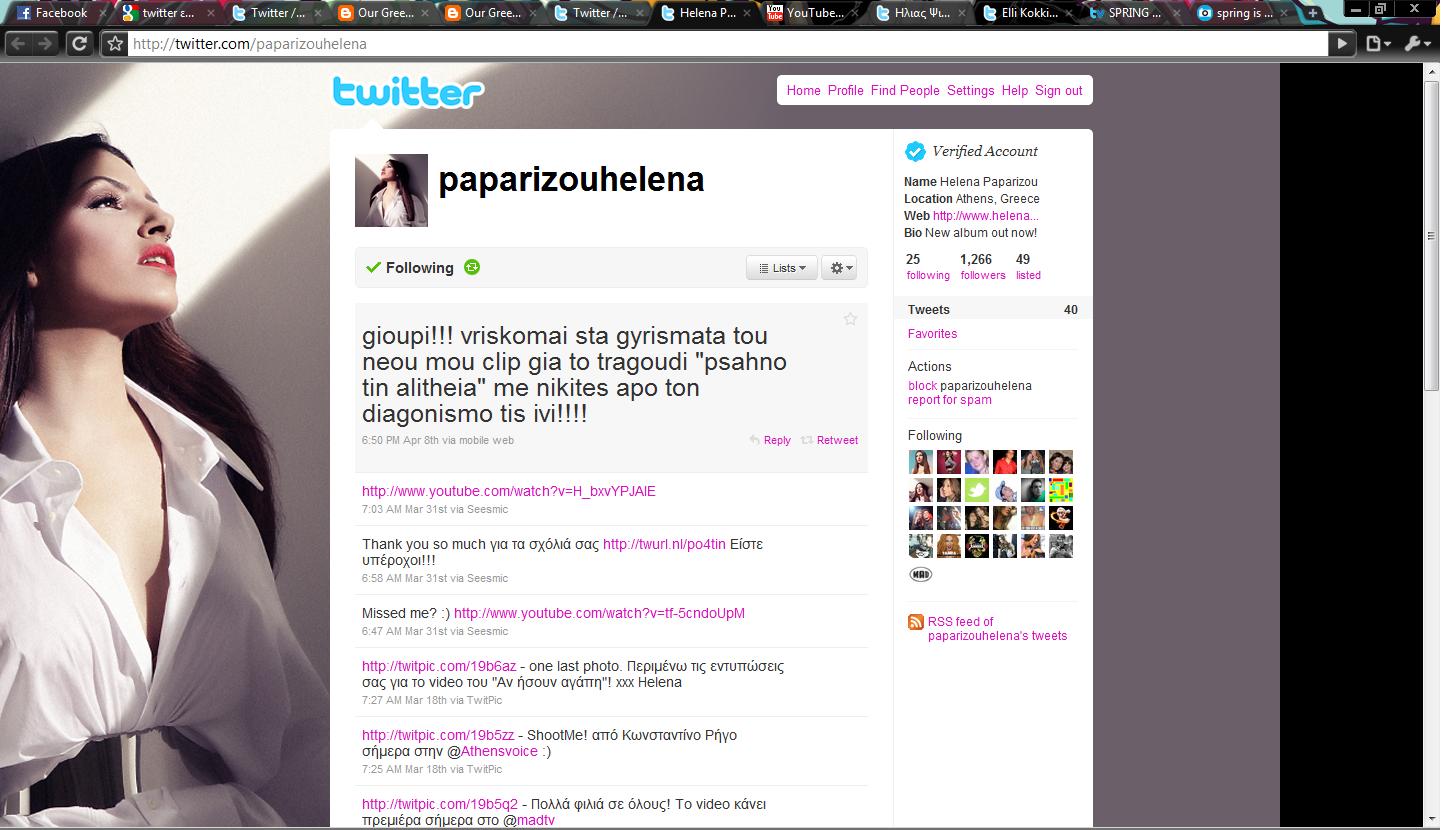
Task: Click the browser Forward arrow
Action: 46,44
